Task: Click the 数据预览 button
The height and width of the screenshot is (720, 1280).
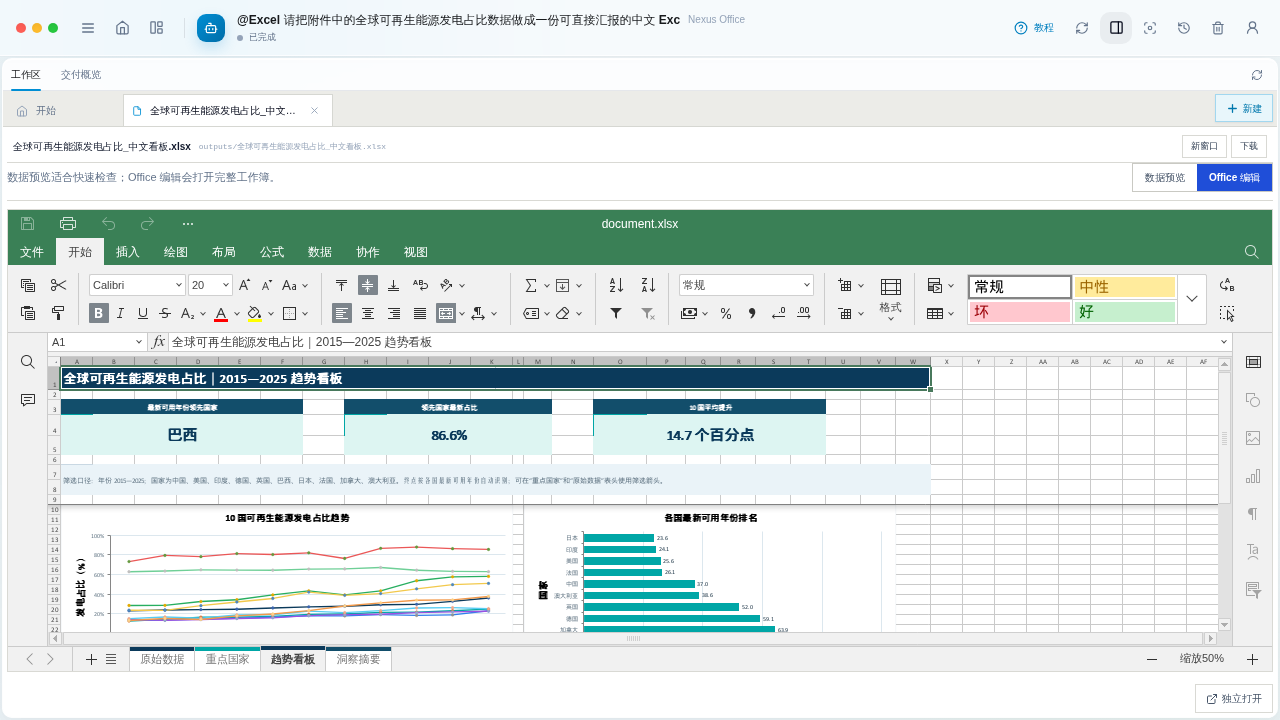Action: [x=1165, y=177]
